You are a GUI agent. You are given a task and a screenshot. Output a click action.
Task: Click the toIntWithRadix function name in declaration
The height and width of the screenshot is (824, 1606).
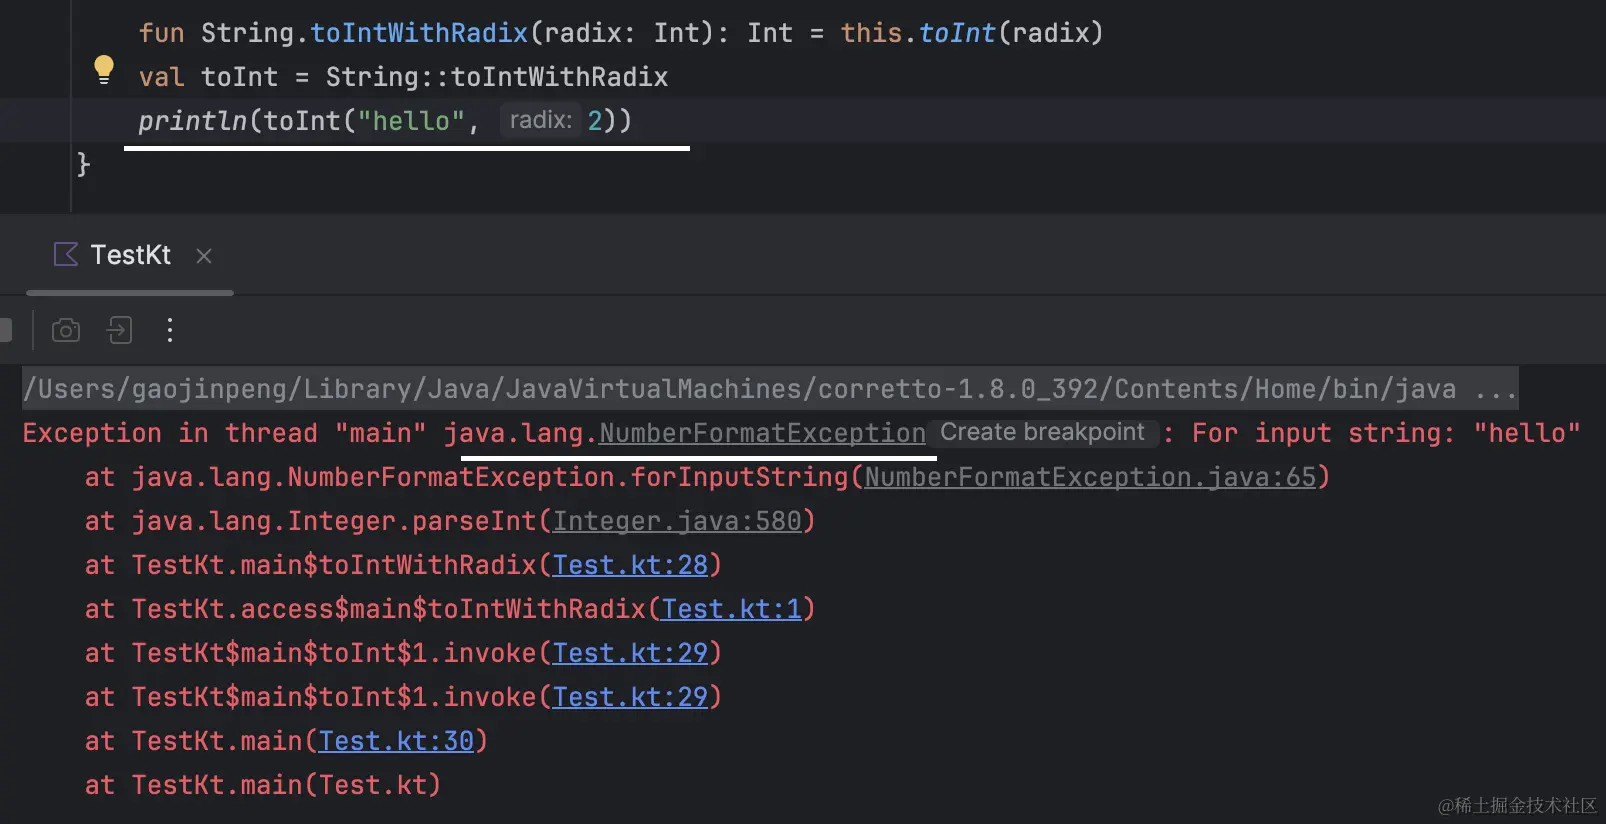point(419,33)
